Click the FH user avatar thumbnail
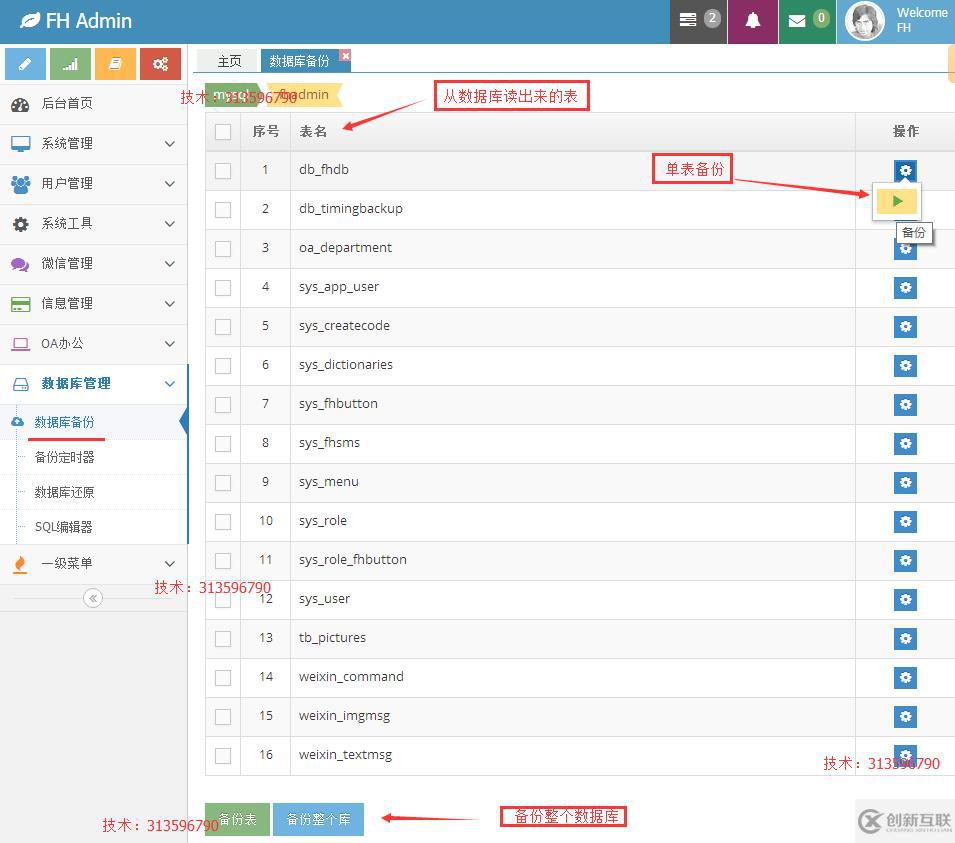The height and width of the screenshot is (843, 955). coord(864,21)
